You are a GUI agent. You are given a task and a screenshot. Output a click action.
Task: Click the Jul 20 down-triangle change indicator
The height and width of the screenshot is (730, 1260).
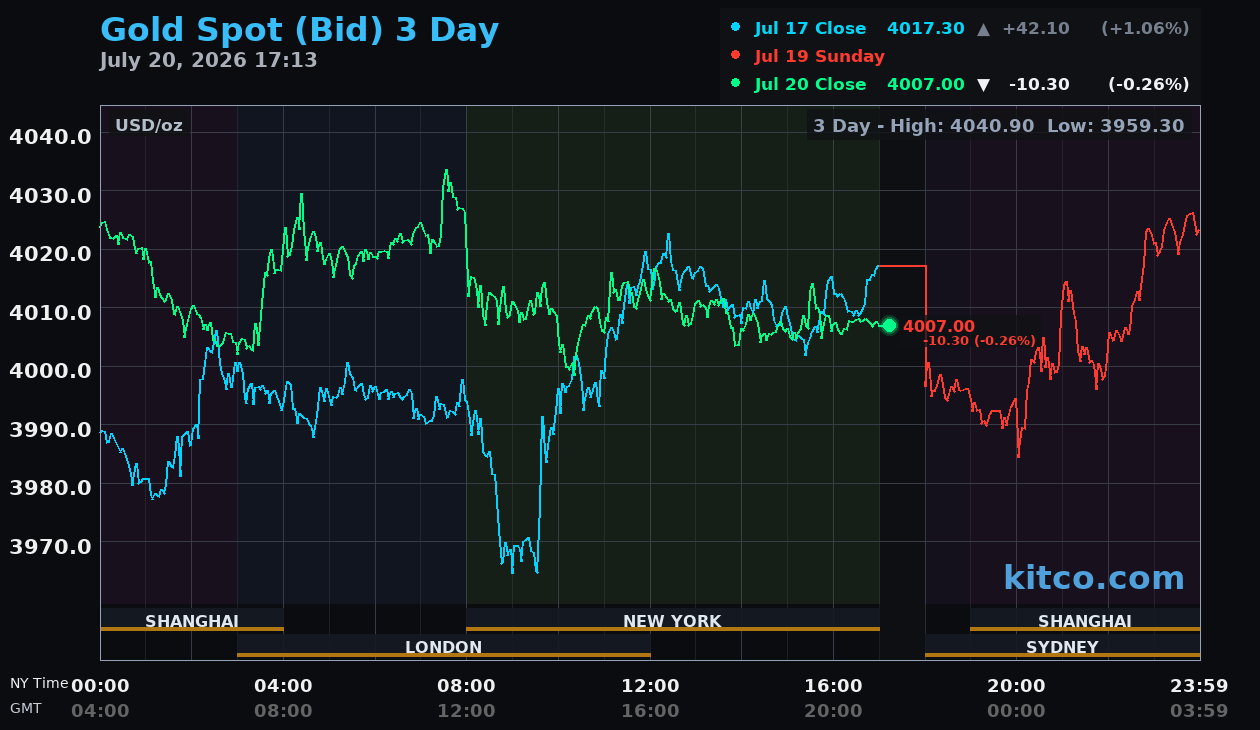pos(983,85)
